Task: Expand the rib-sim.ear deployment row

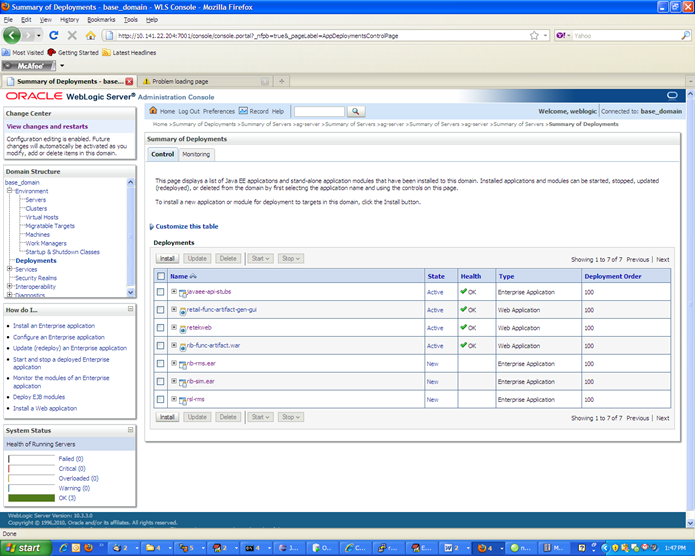Action: [174, 381]
